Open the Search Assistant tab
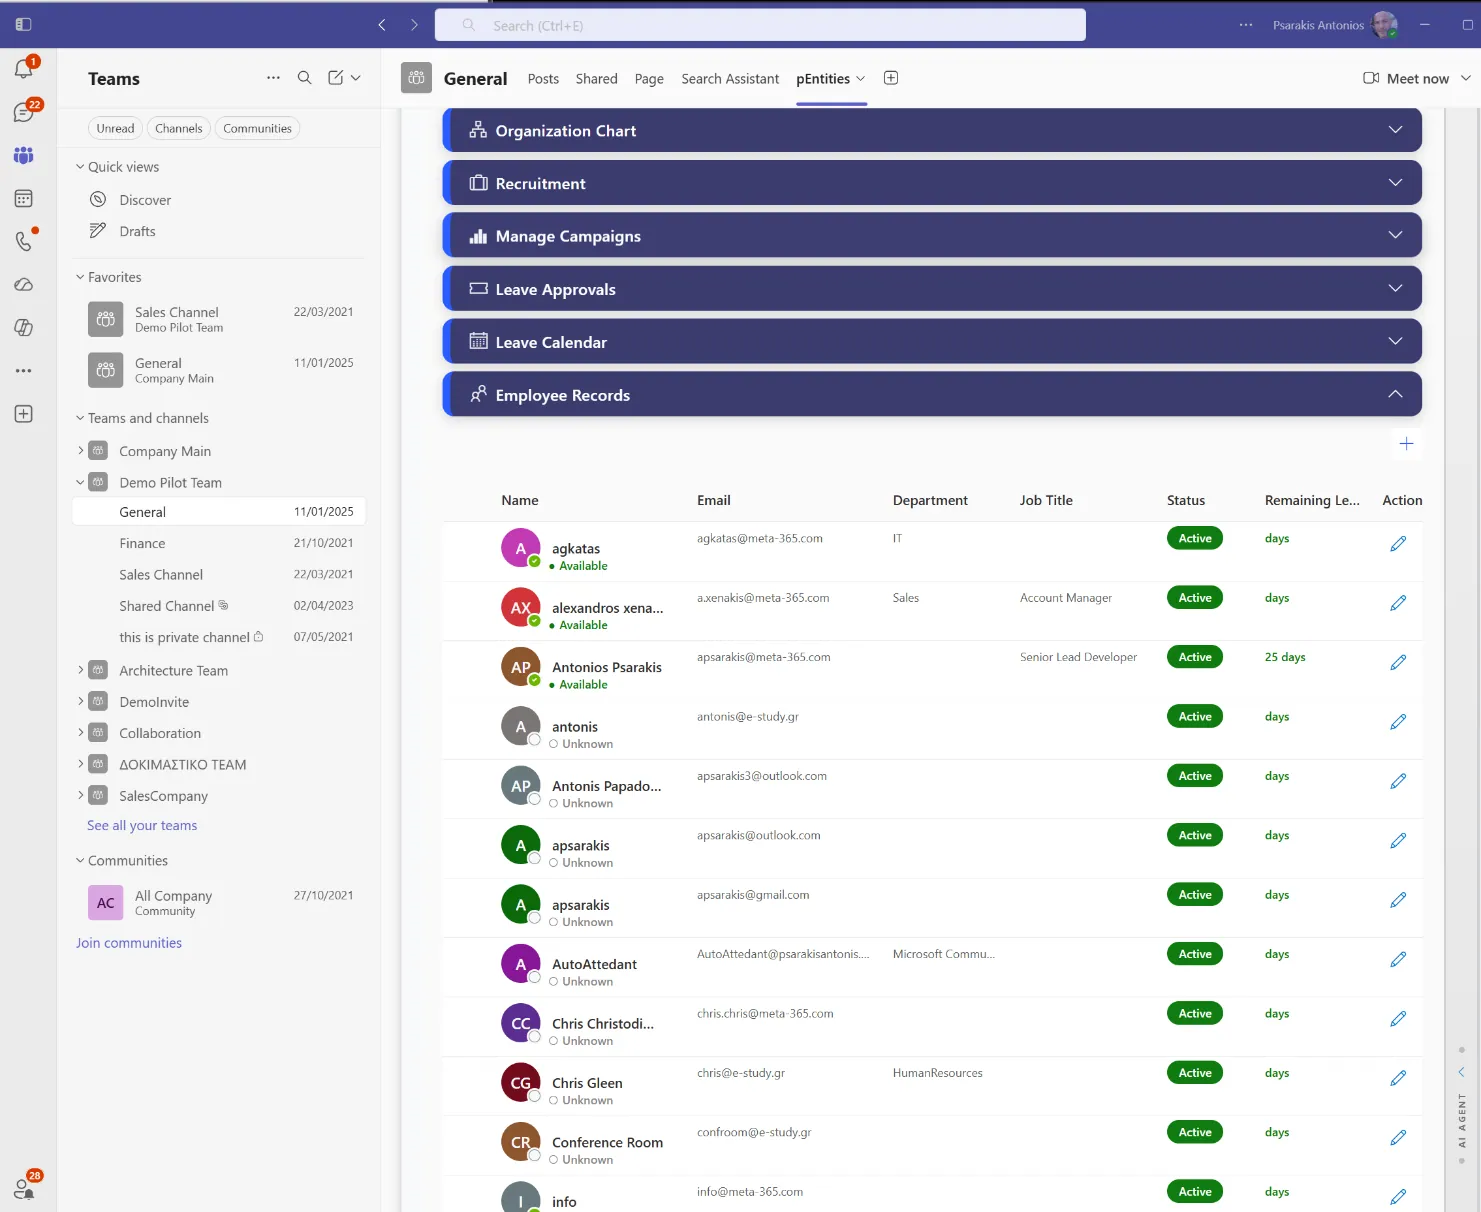 730,79
